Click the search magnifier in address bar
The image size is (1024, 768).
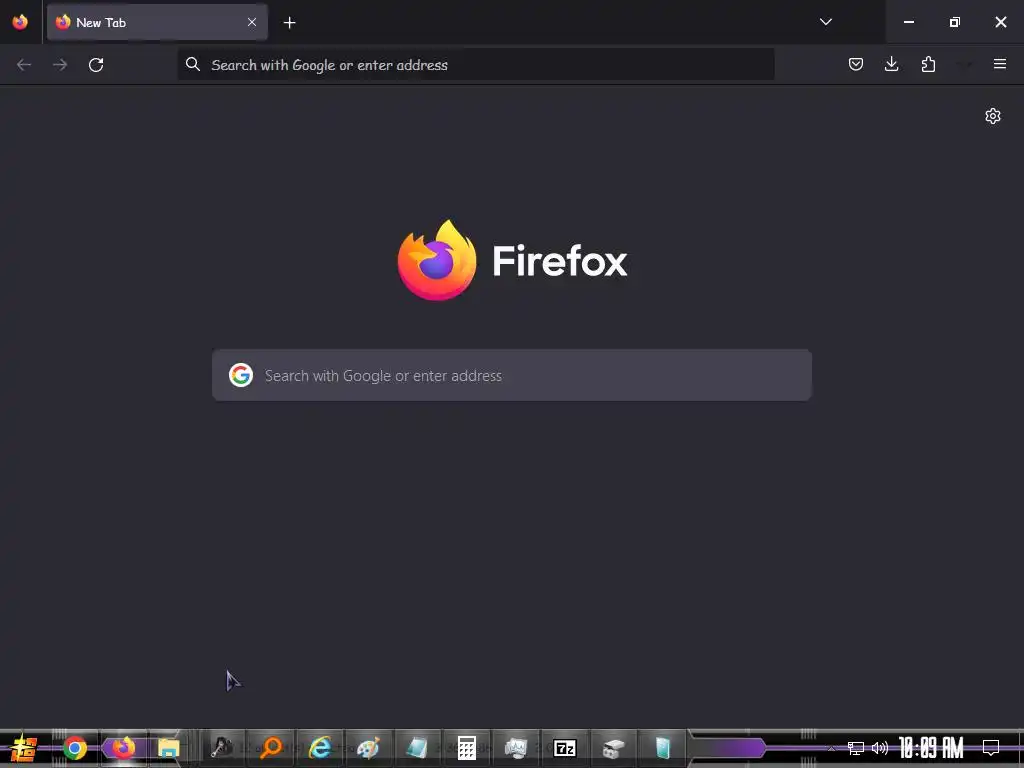(193, 64)
